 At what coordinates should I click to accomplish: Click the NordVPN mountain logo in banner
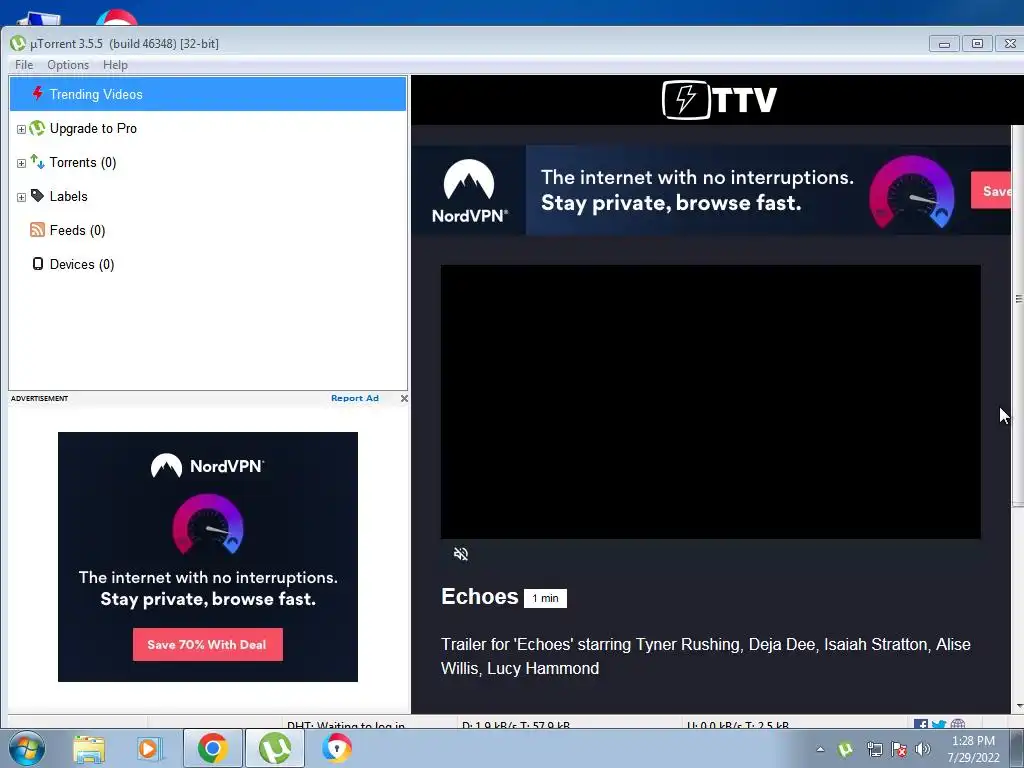tap(469, 180)
